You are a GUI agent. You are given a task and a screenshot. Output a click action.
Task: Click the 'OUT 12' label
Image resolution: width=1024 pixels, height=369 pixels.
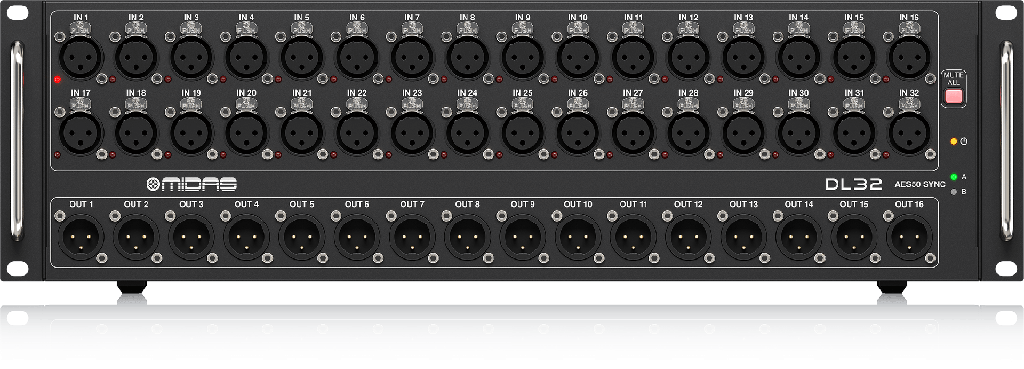pos(688,204)
